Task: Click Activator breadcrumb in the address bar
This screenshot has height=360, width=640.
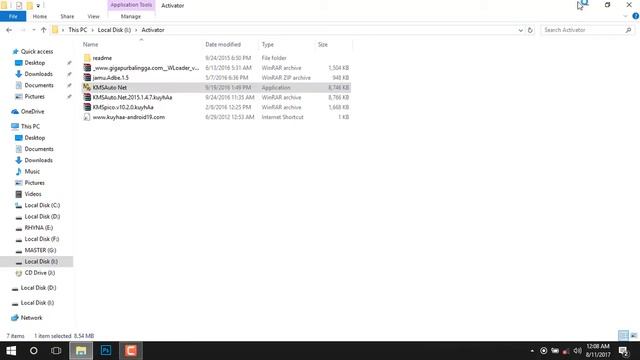Action: click(153, 30)
